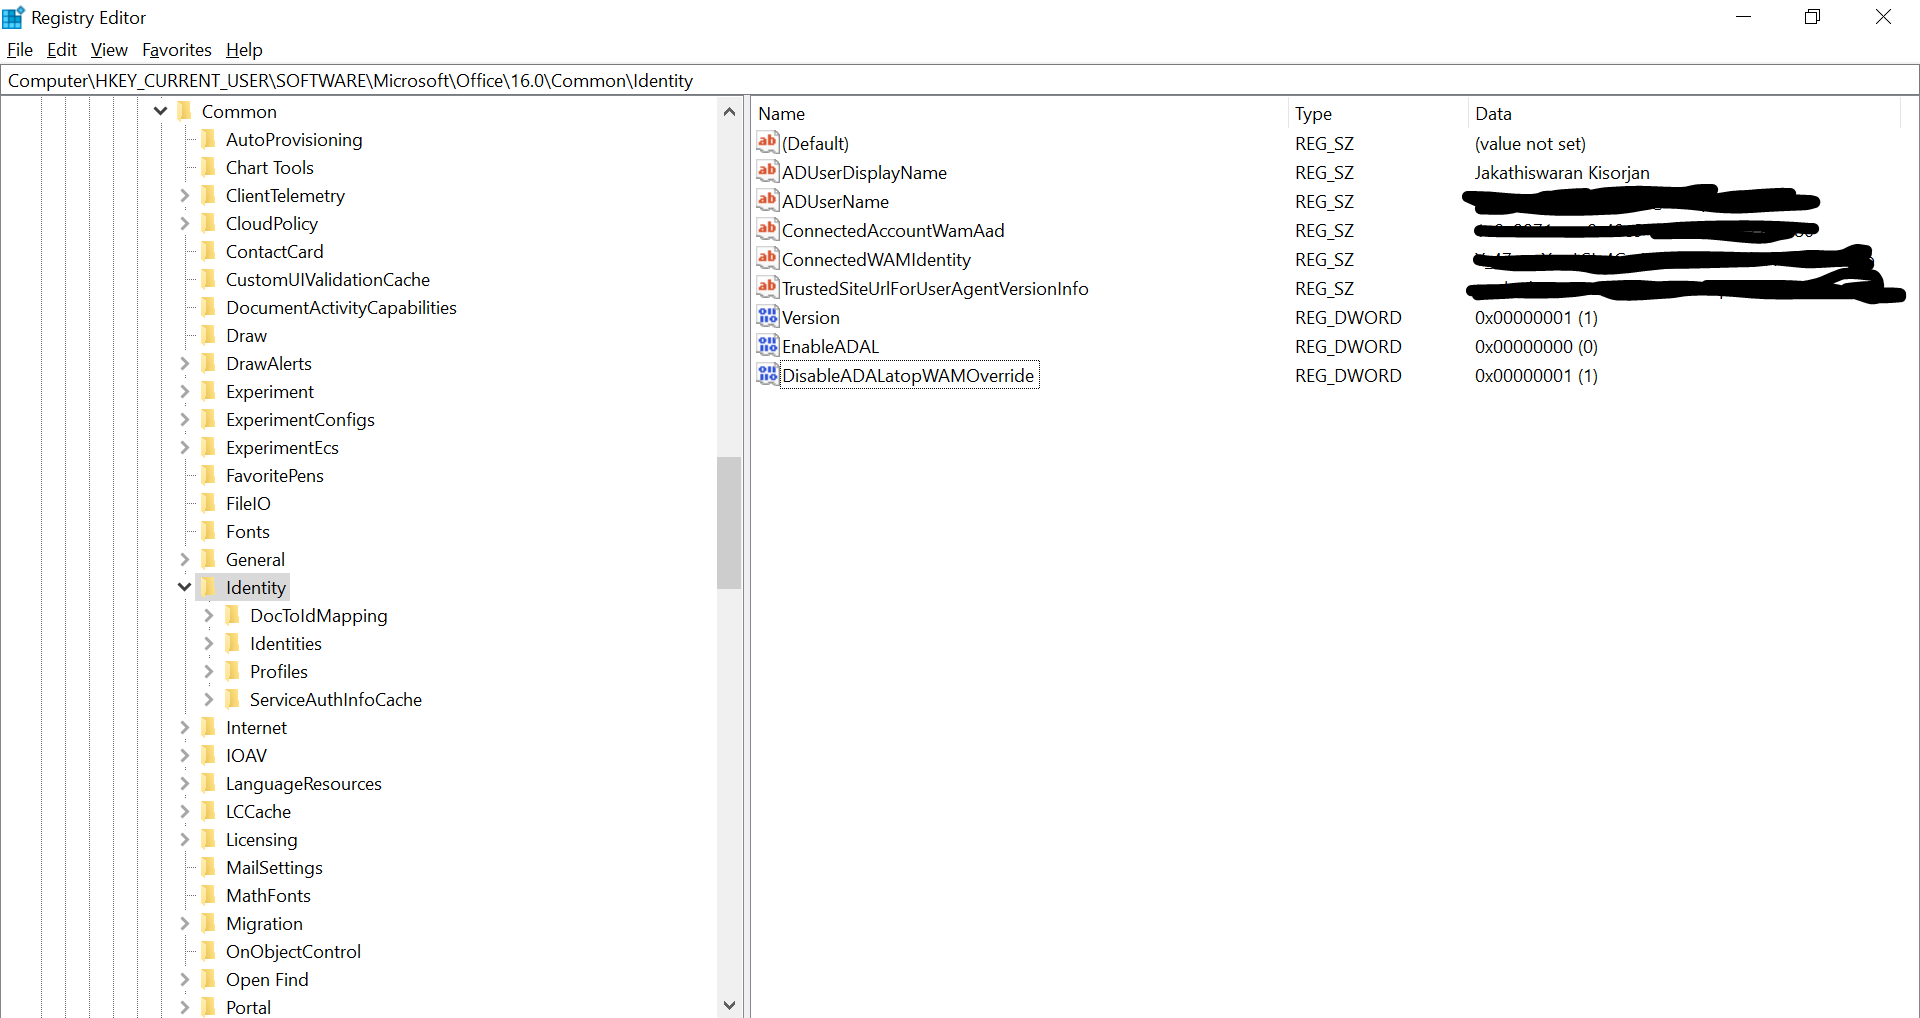Expand the CloudPolicy key
This screenshot has height=1018, width=1920.
coord(184,223)
